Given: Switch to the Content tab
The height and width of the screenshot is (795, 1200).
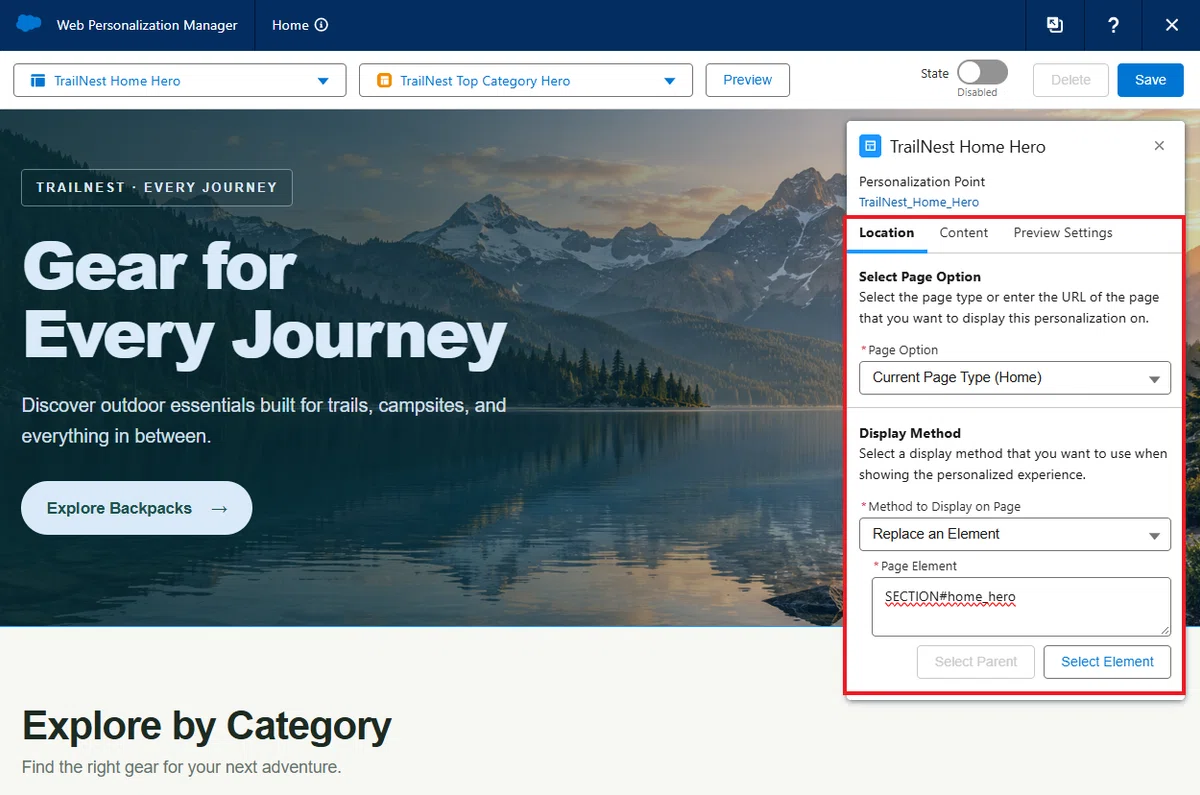Looking at the screenshot, I should [964, 233].
